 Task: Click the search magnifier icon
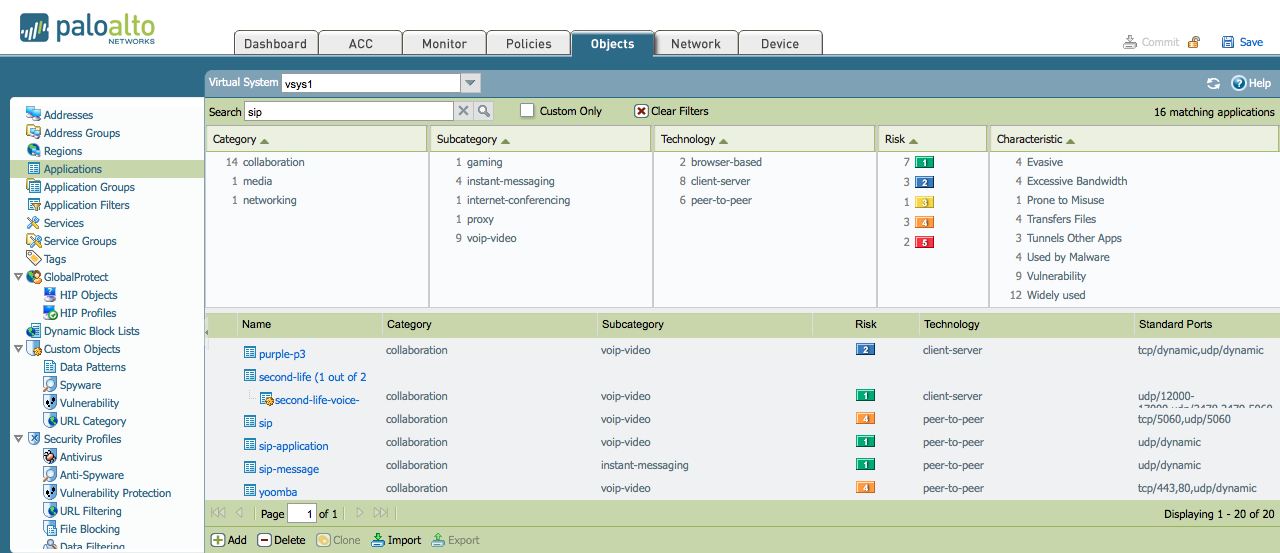[484, 111]
